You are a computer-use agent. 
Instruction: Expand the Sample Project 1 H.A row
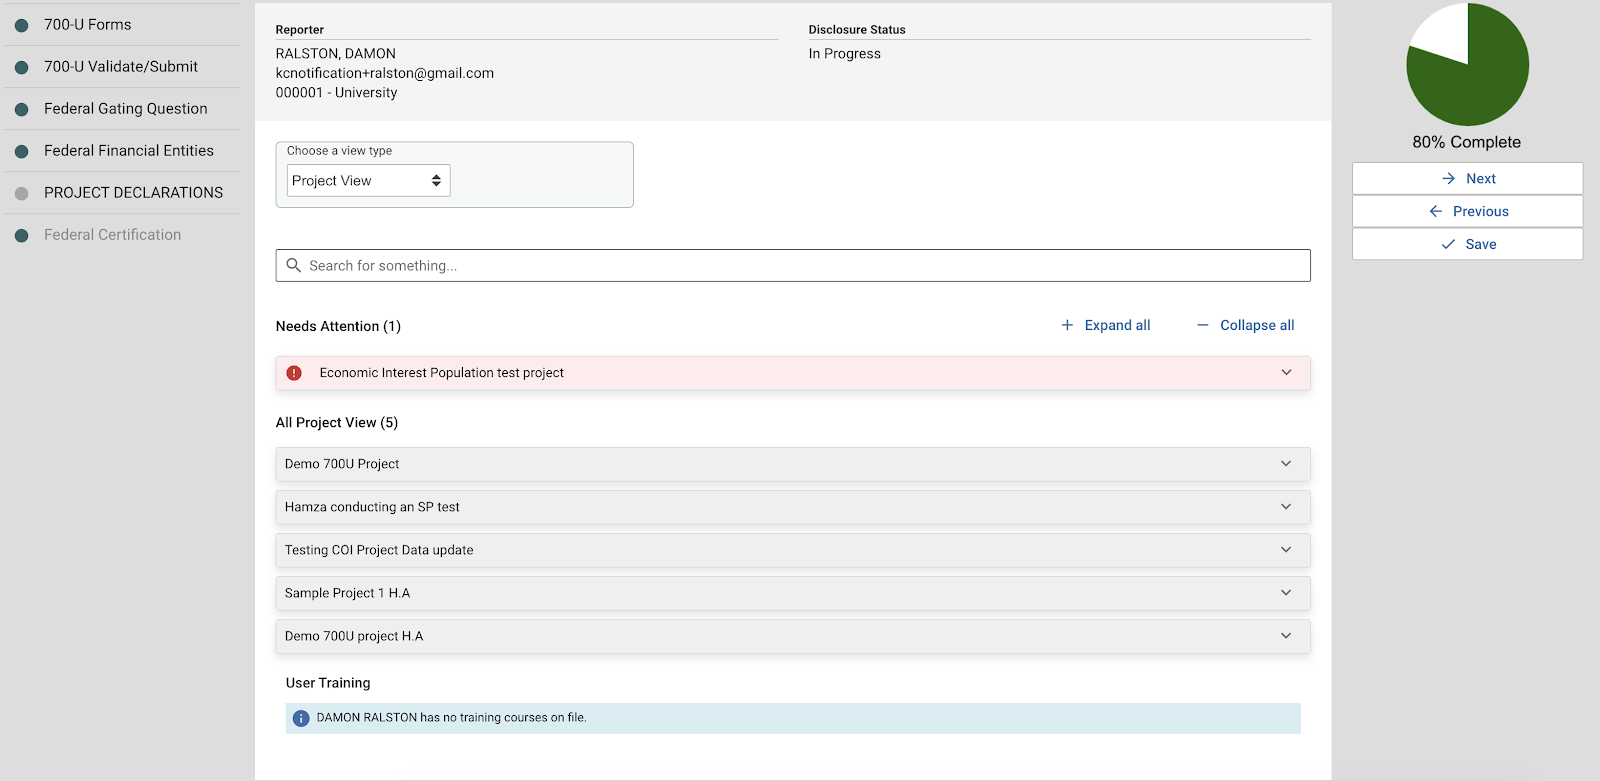tap(1286, 593)
